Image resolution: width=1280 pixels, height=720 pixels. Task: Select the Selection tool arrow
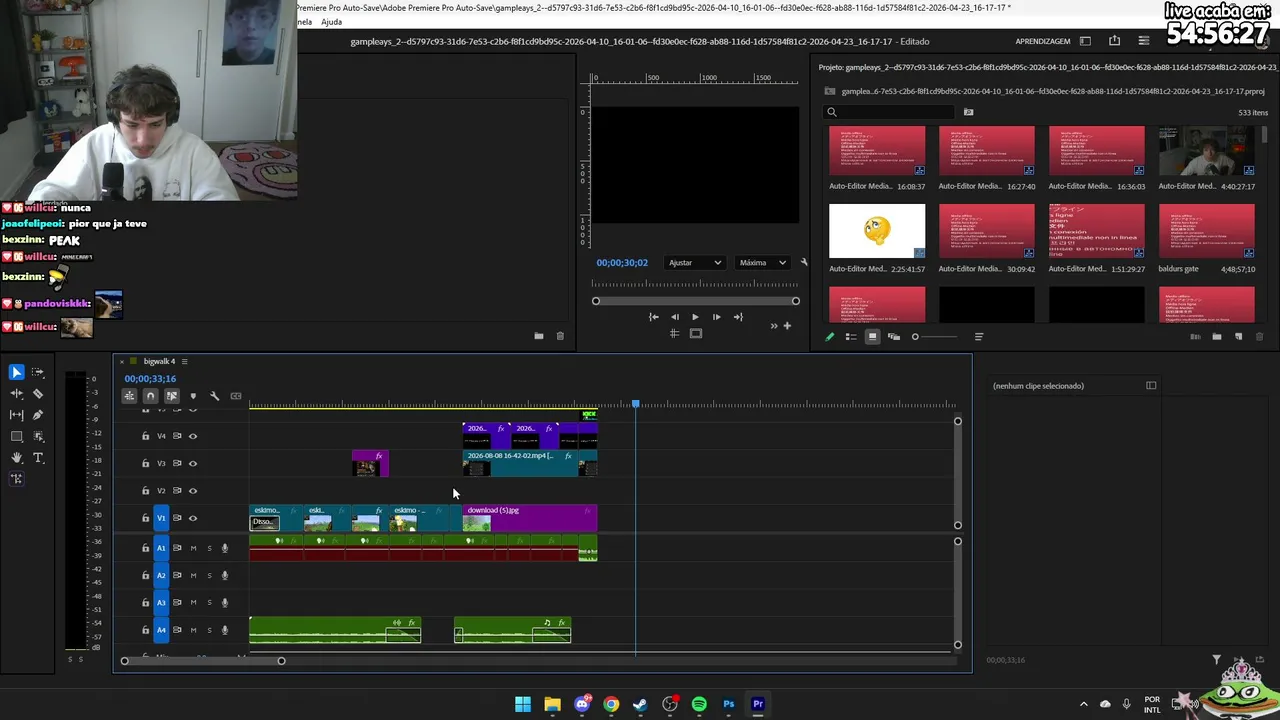[16, 372]
